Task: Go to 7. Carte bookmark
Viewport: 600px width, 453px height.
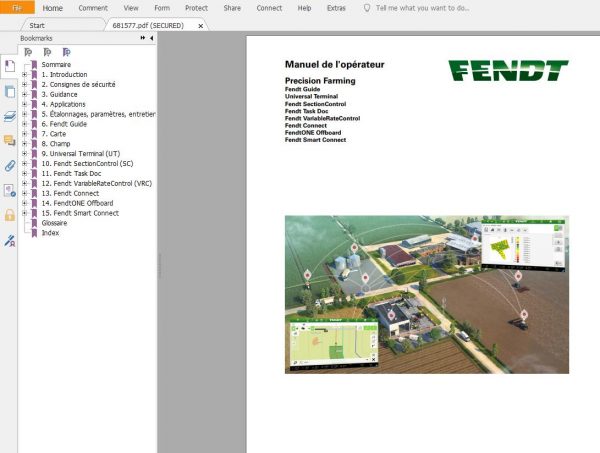Action: [x=54, y=134]
